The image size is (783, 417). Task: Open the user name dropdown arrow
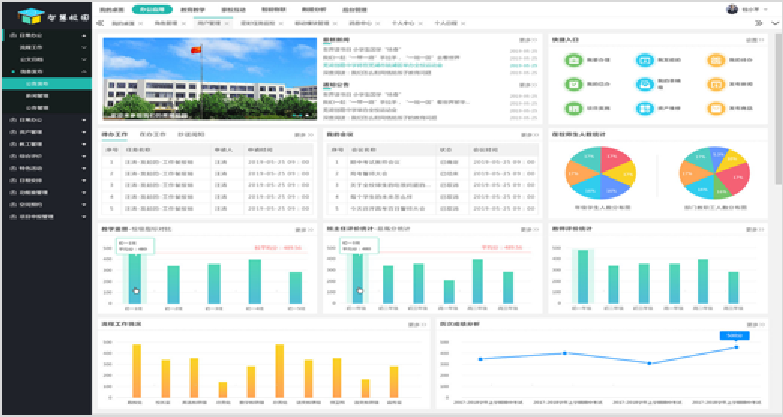tap(768, 8)
